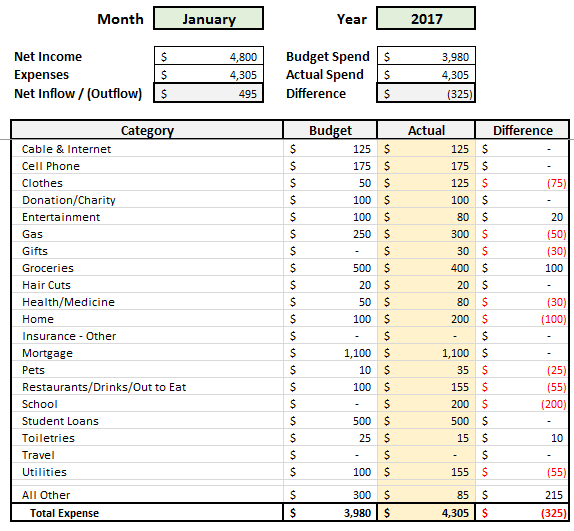Image resolution: width=574 pixels, height=531 pixels.
Task: Click the Budget column header
Action: [x=330, y=130]
